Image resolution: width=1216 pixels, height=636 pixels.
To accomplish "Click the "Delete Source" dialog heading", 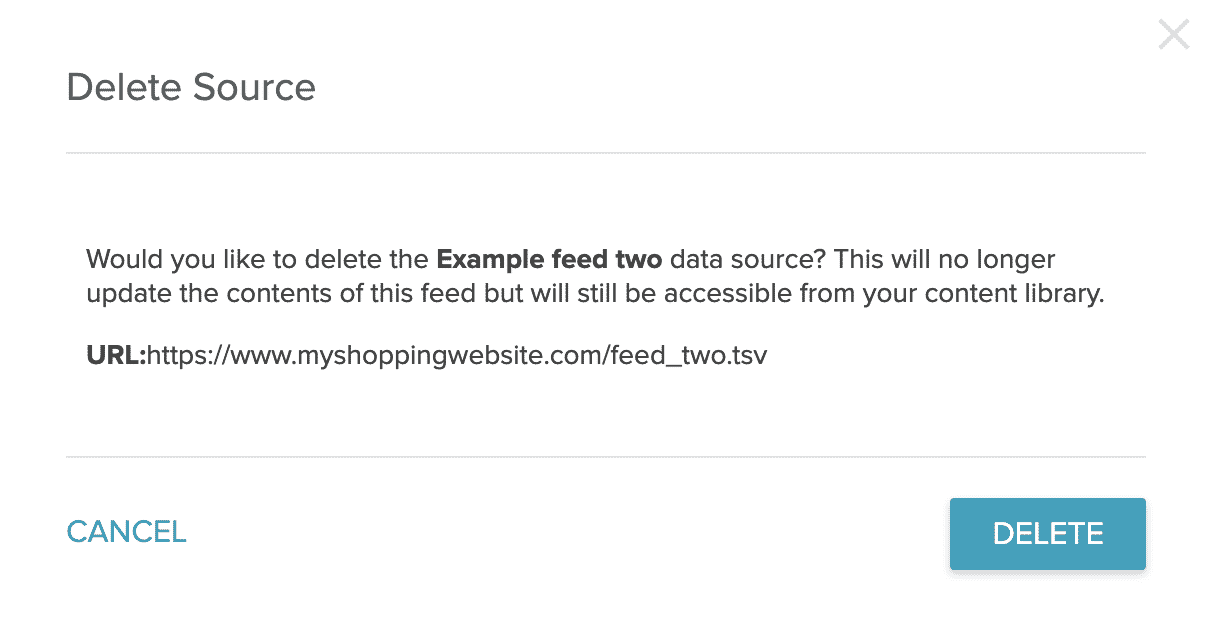I will 191,88.
